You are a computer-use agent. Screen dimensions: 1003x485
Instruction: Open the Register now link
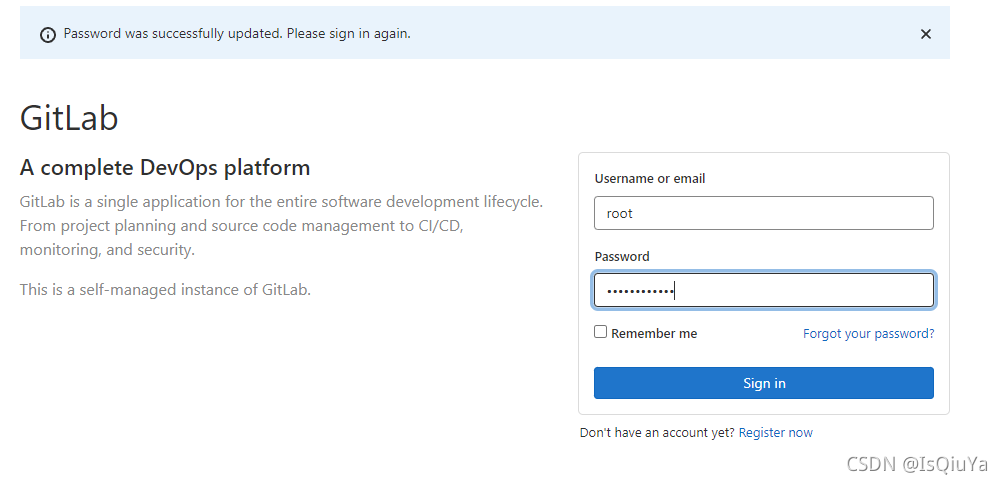[775, 433]
